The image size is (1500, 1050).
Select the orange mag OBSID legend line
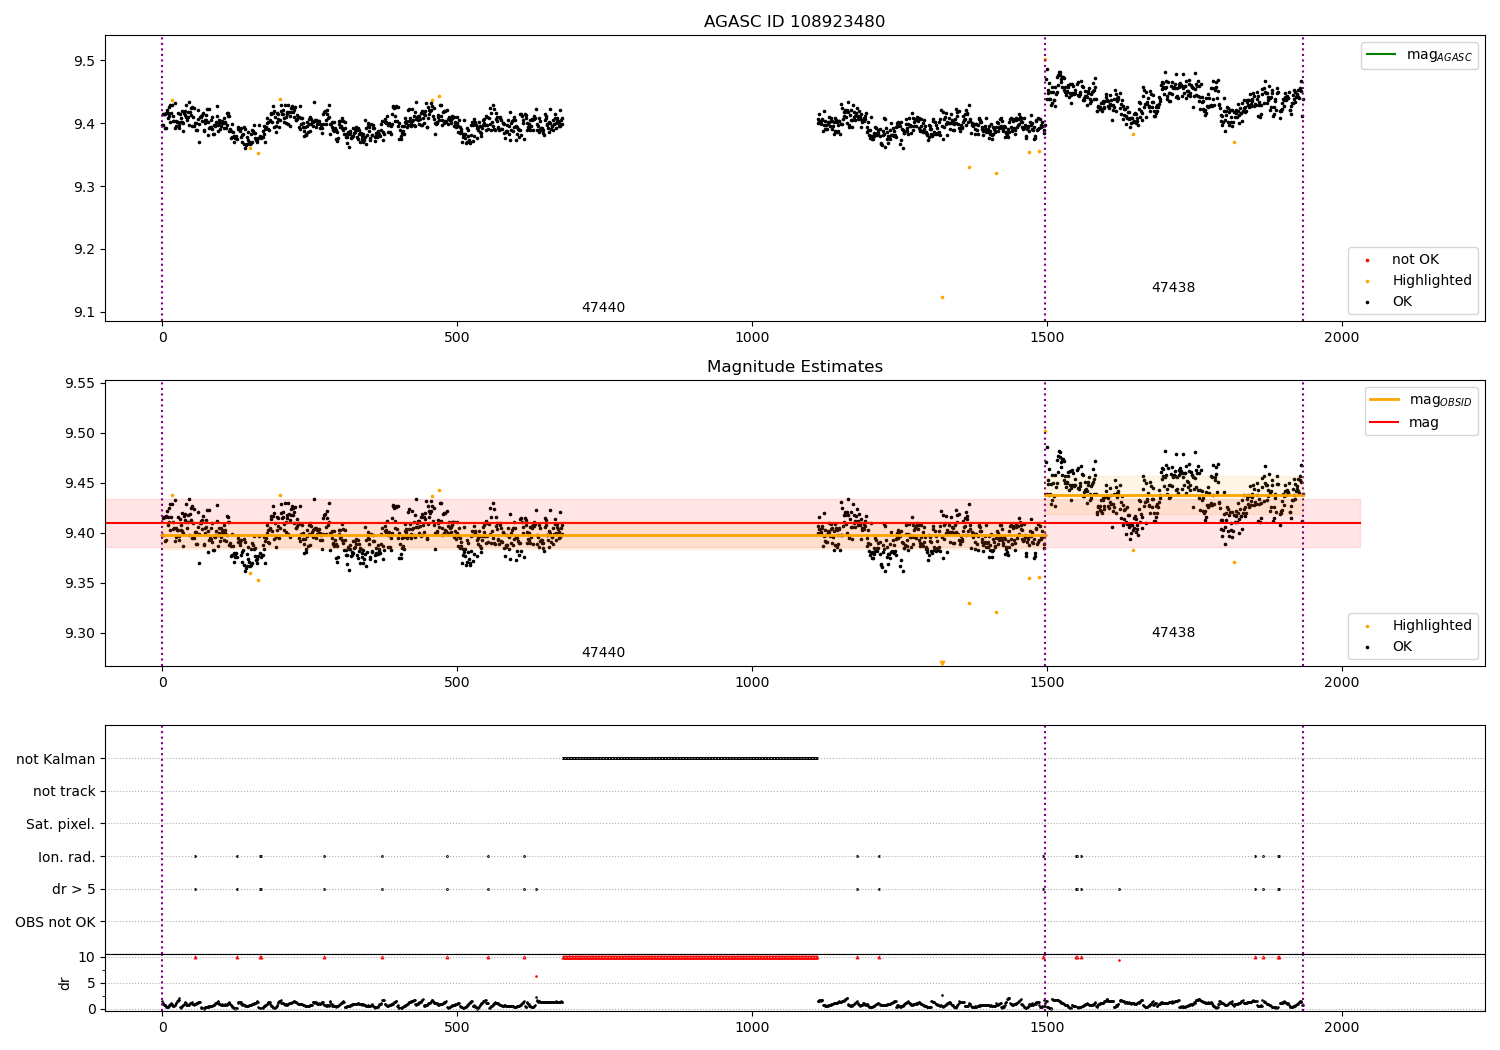pyautogui.click(x=1385, y=399)
